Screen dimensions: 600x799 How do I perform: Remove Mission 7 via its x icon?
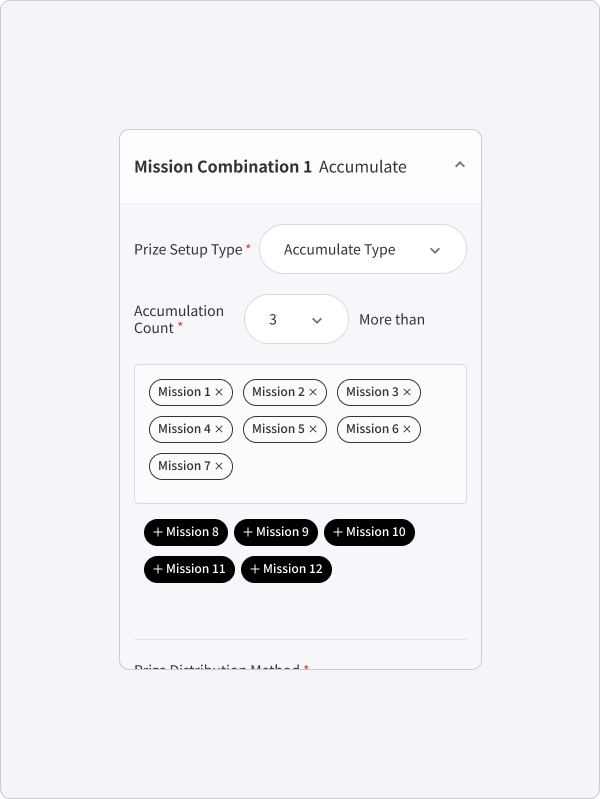tap(219, 466)
